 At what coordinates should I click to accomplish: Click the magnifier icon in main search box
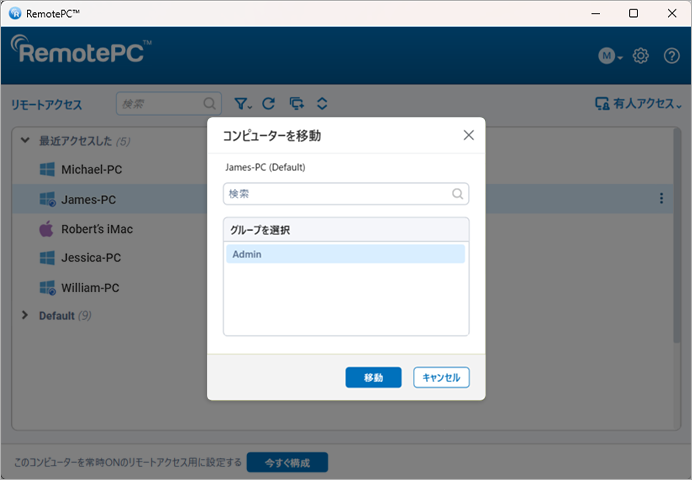click(x=210, y=104)
